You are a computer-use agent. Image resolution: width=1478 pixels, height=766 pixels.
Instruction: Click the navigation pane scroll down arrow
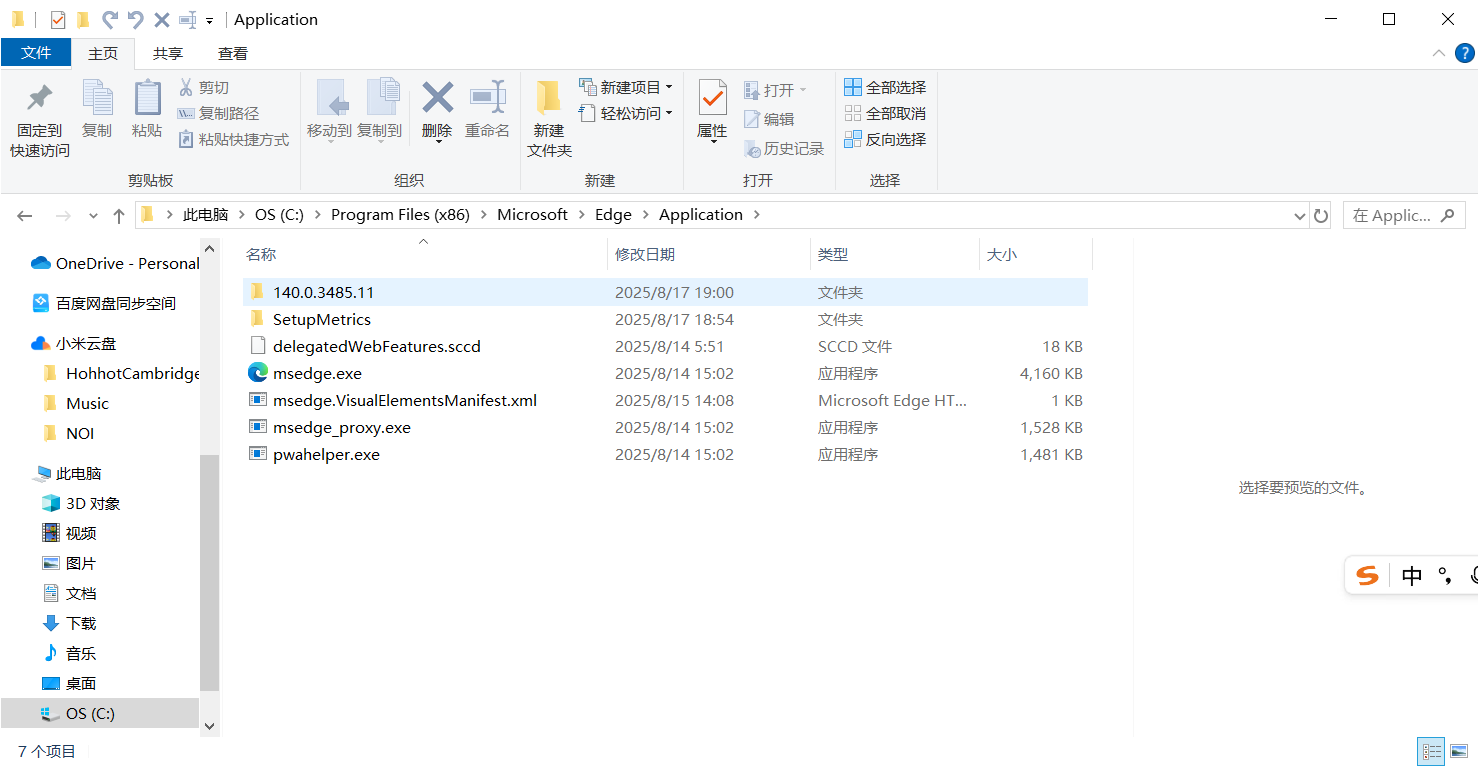pyautogui.click(x=209, y=727)
